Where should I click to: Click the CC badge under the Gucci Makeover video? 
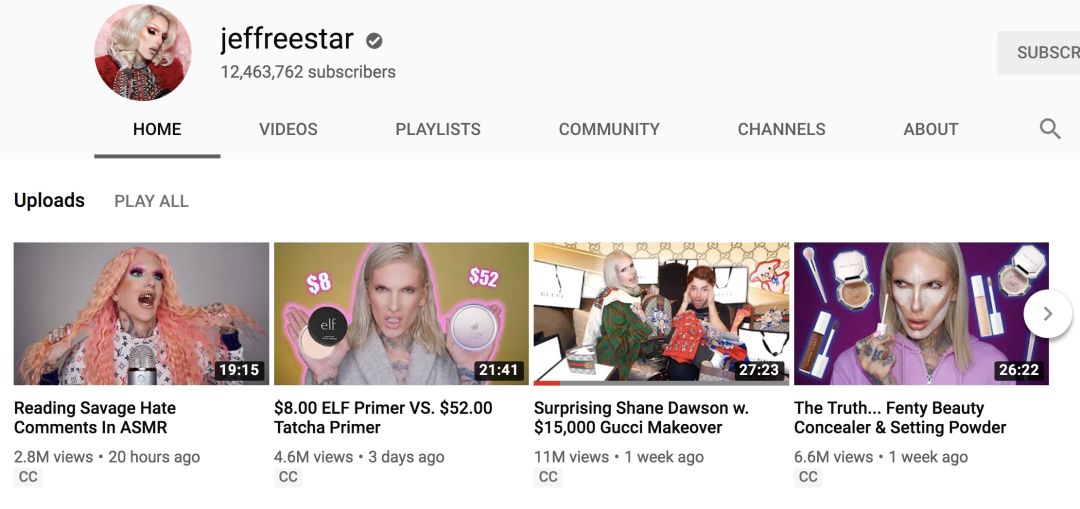tap(548, 477)
